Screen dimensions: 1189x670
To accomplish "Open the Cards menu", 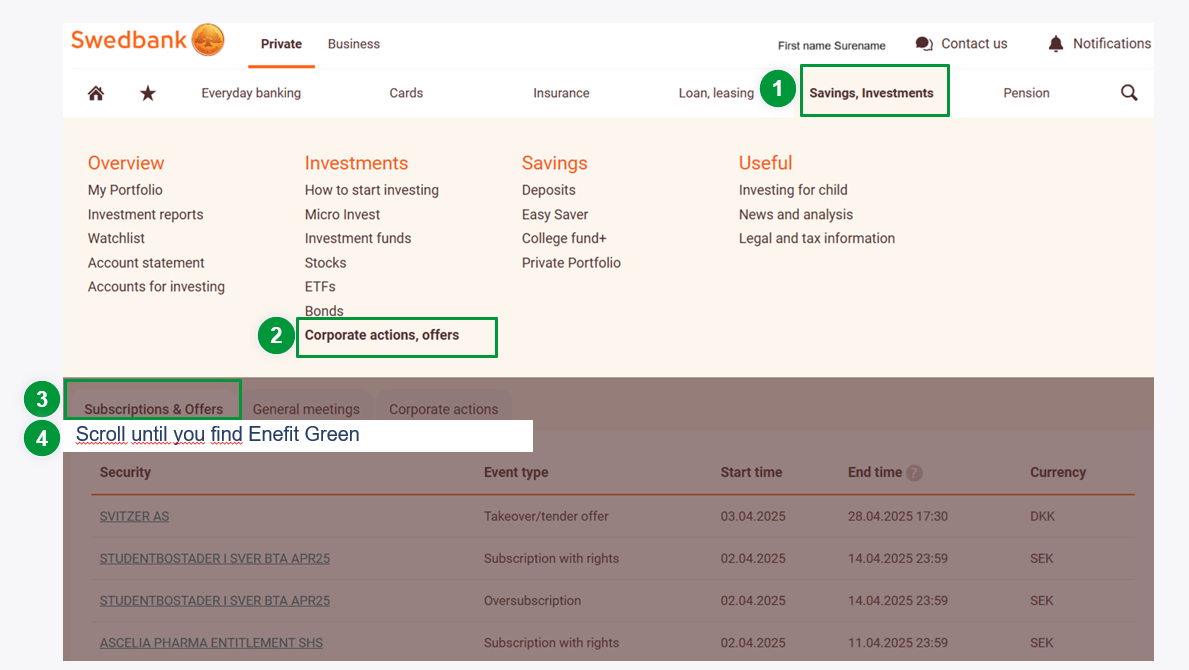I will pos(406,93).
